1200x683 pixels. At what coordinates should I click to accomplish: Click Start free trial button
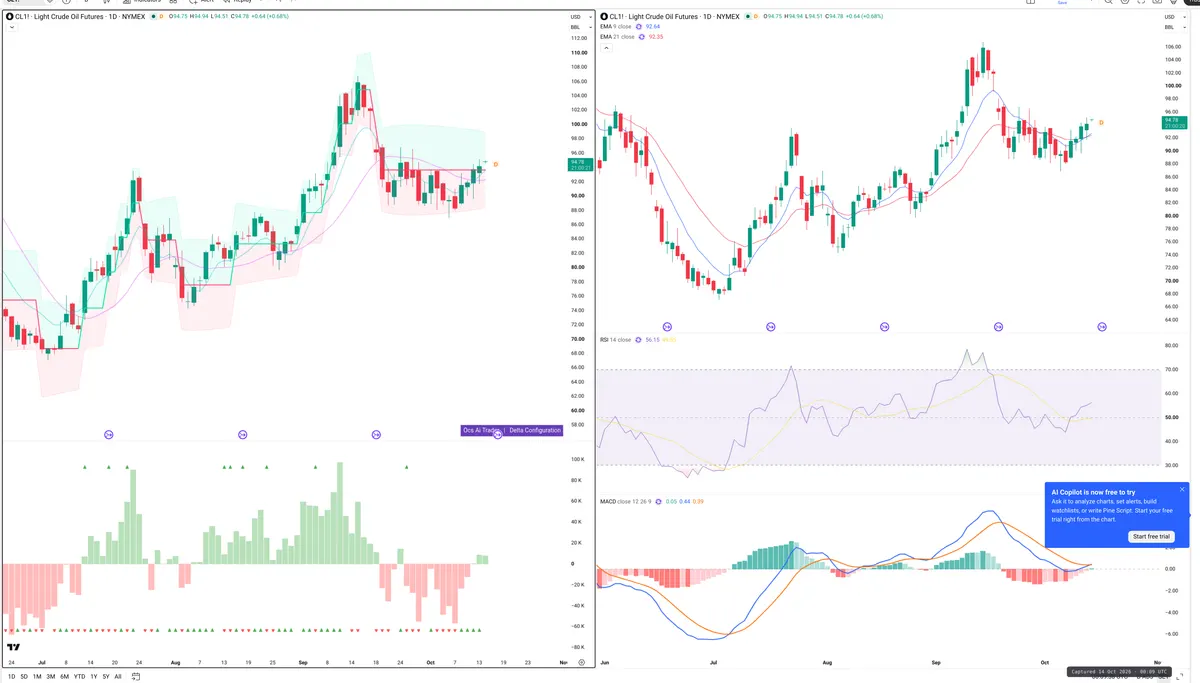tap(1151, 537)
